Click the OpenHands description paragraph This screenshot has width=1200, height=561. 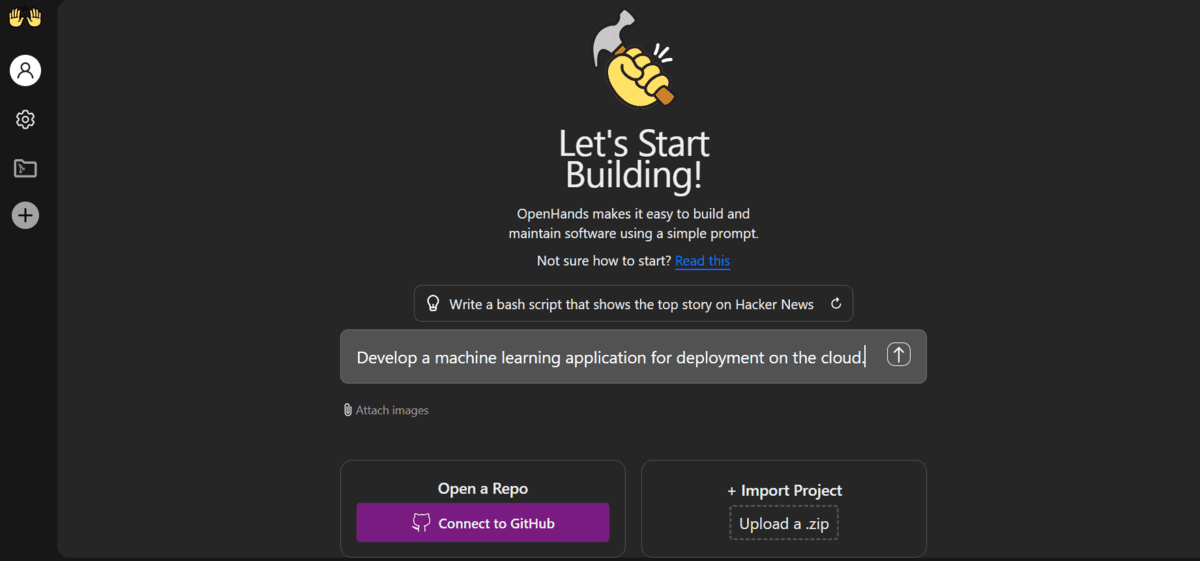pos(633,224)
